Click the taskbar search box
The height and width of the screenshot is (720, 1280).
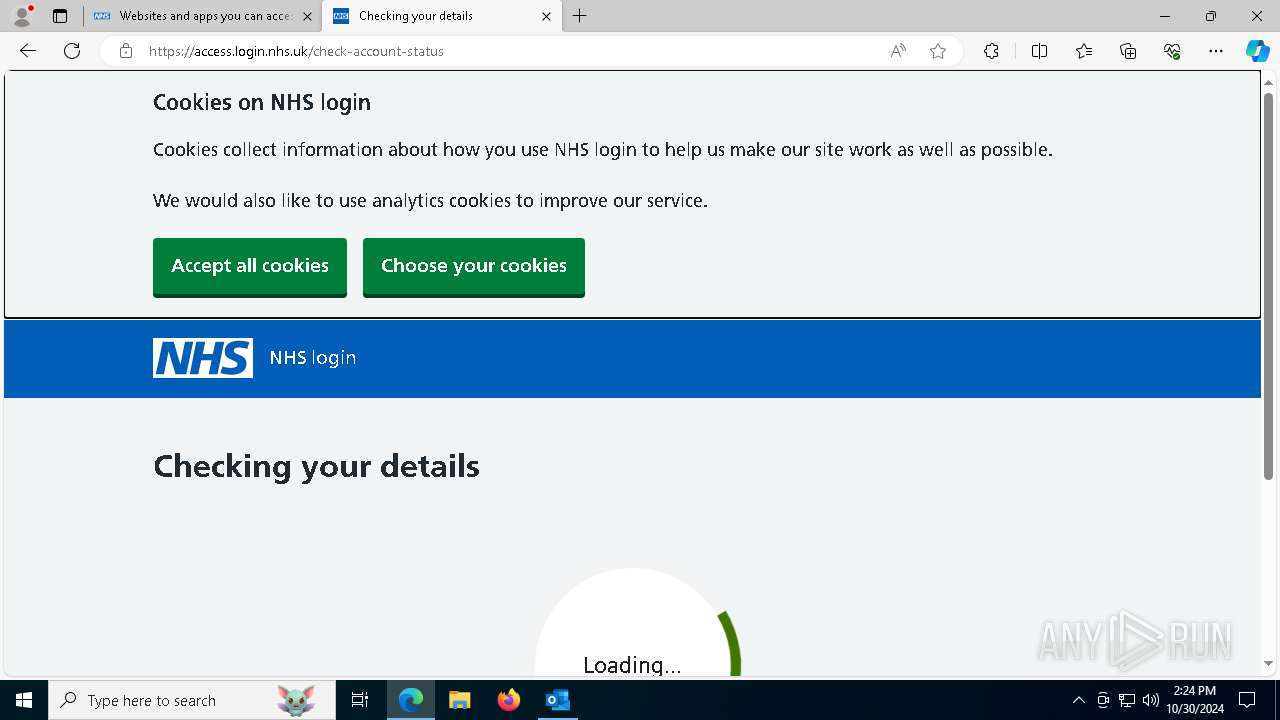[192, 700]
